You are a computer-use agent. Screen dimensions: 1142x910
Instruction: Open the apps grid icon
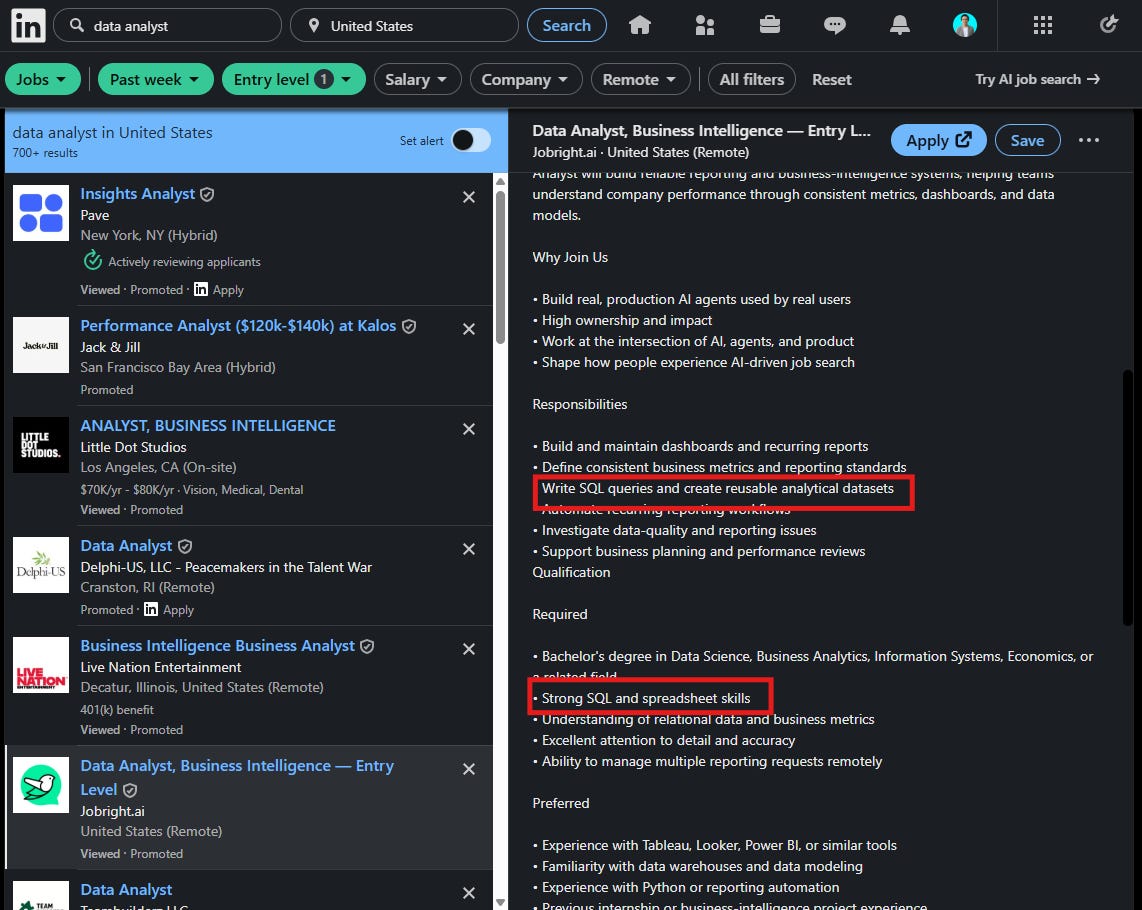pos(1043,26)
